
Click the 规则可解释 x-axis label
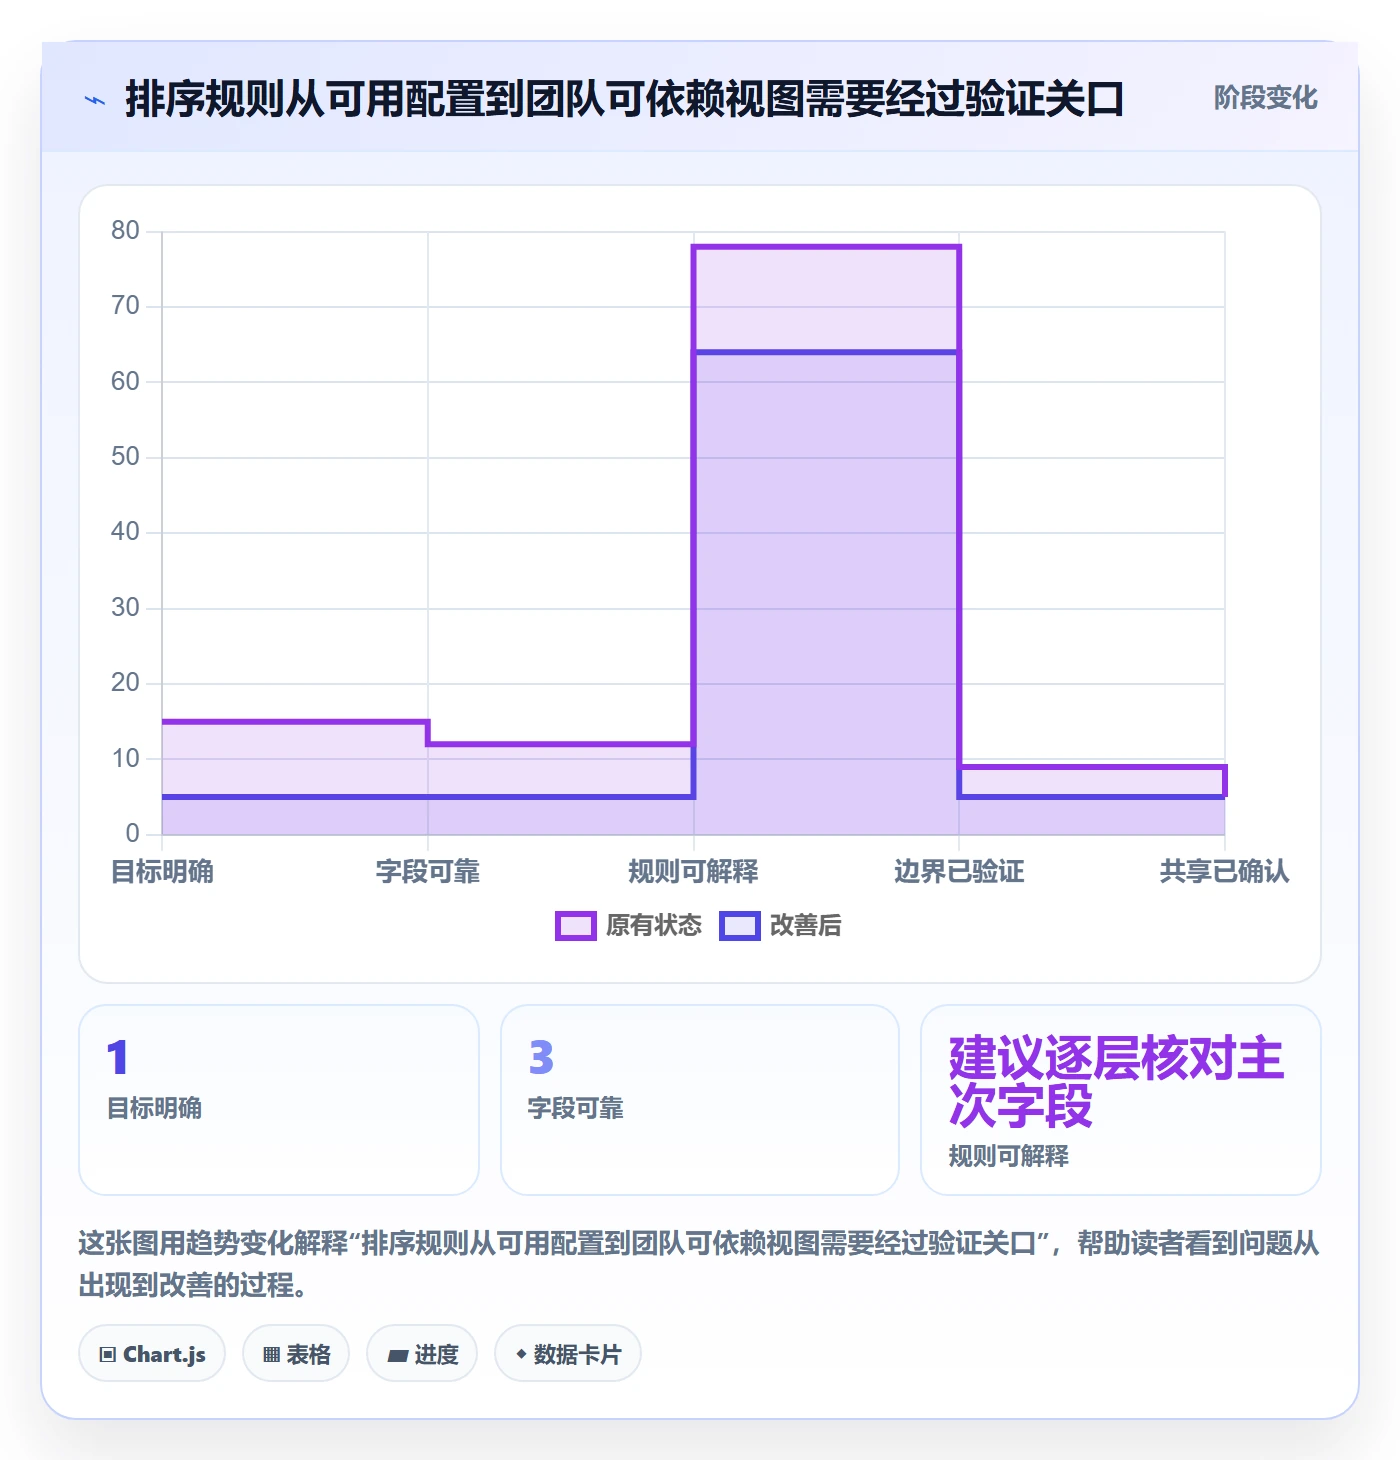pos(693,872)
